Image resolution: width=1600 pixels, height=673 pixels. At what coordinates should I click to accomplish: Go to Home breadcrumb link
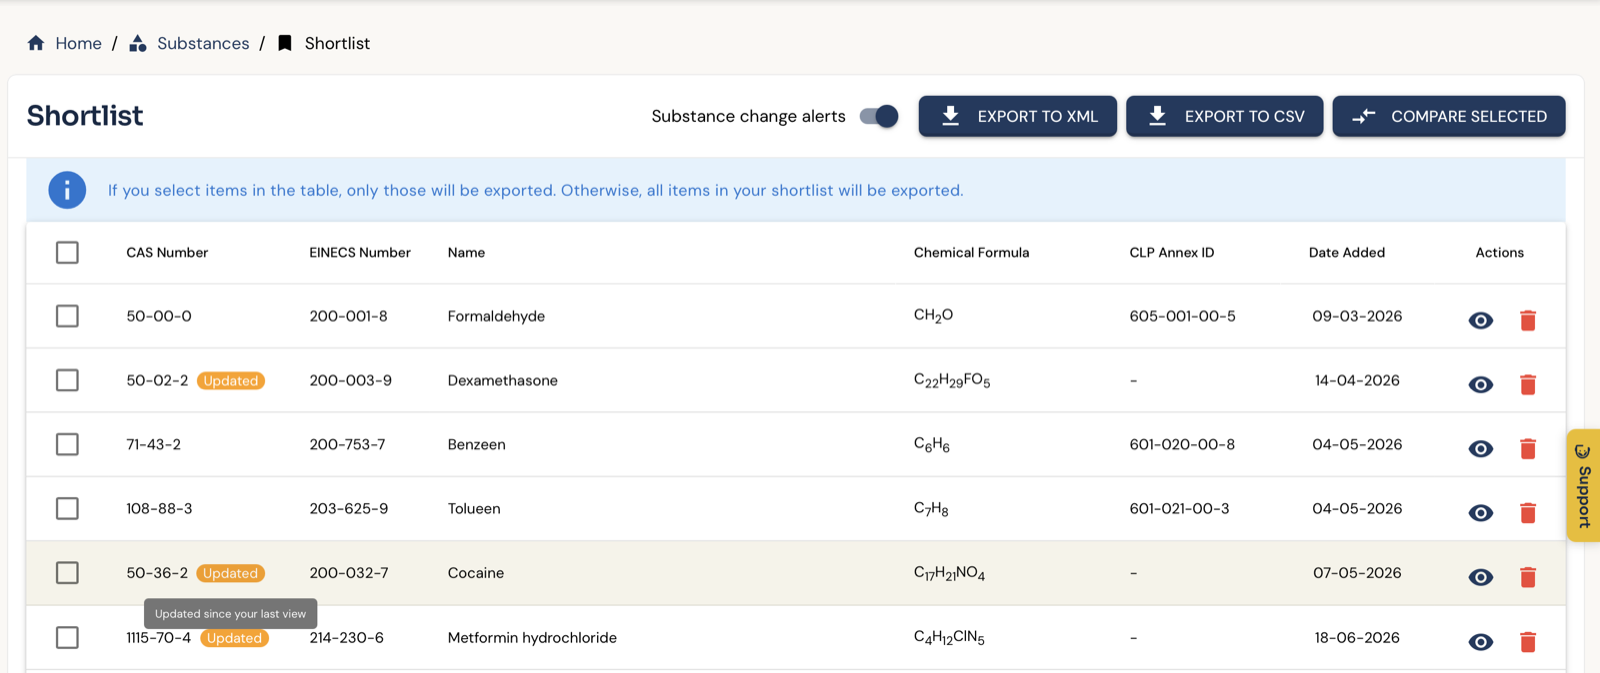click(x=78, y=43)
